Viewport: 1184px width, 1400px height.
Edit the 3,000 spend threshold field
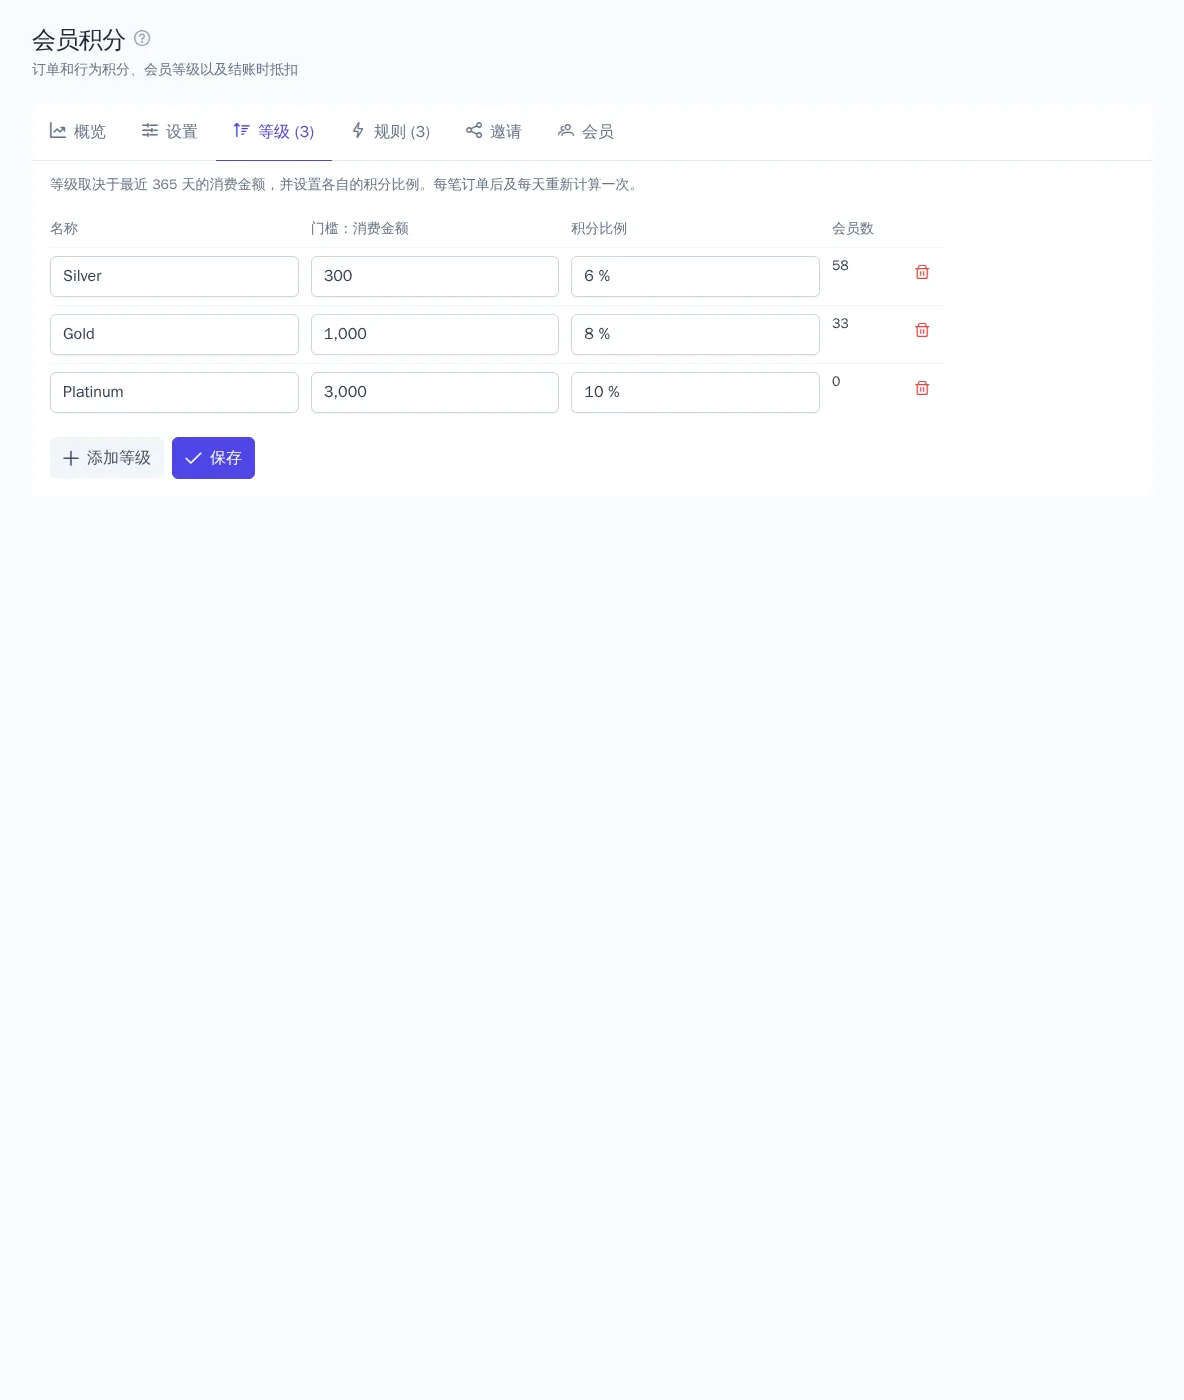435,392
